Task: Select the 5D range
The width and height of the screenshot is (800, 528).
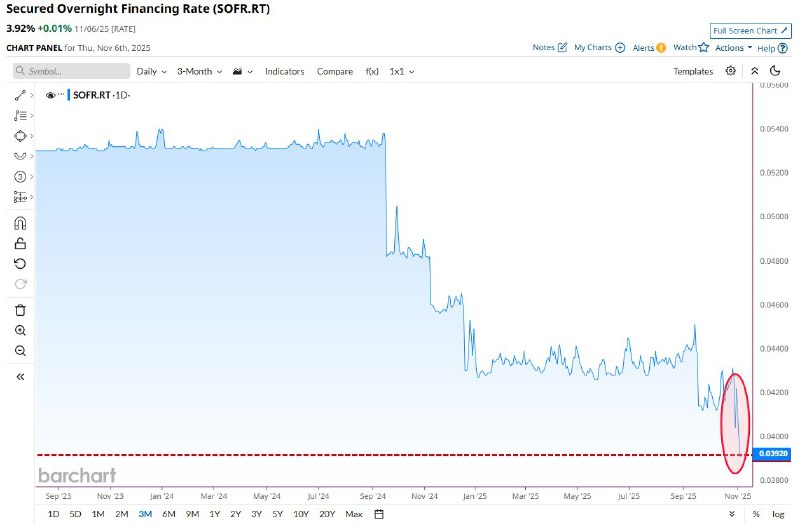Action: [75, 514]
